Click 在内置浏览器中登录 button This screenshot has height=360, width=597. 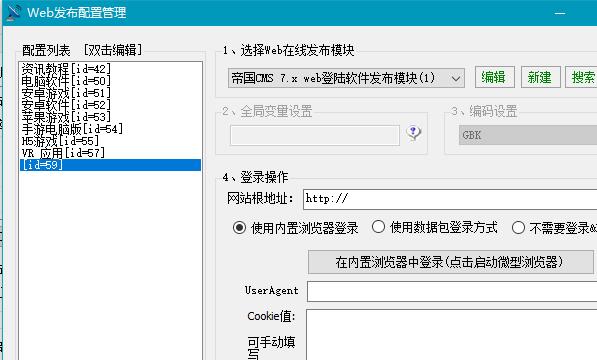coord(450,262)
